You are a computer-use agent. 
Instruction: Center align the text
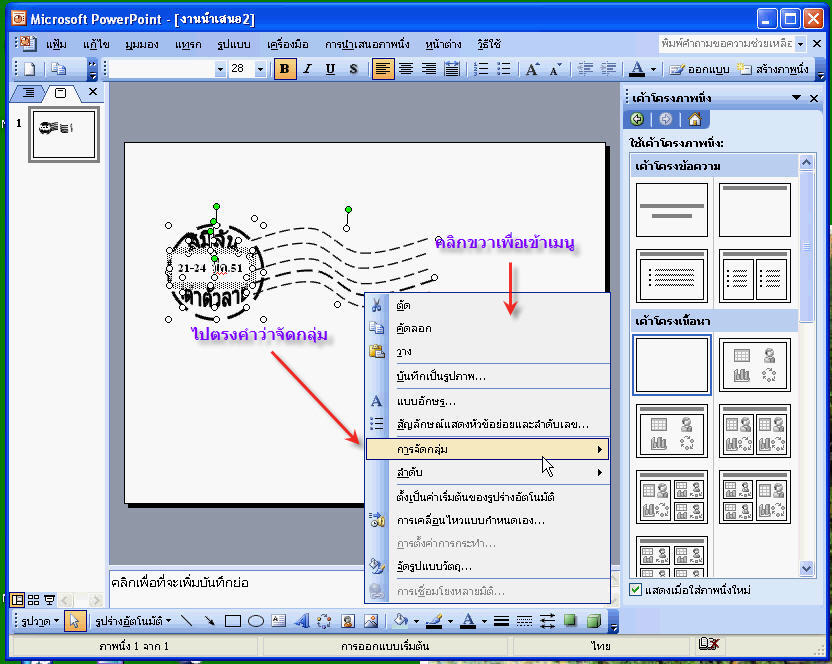coord(406,69)
